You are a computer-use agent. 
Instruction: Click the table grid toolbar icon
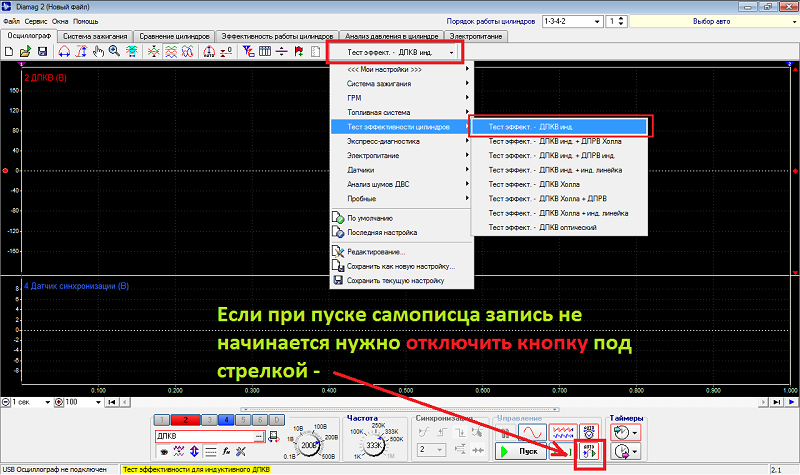pyautogui.click(x=265, y=52)
